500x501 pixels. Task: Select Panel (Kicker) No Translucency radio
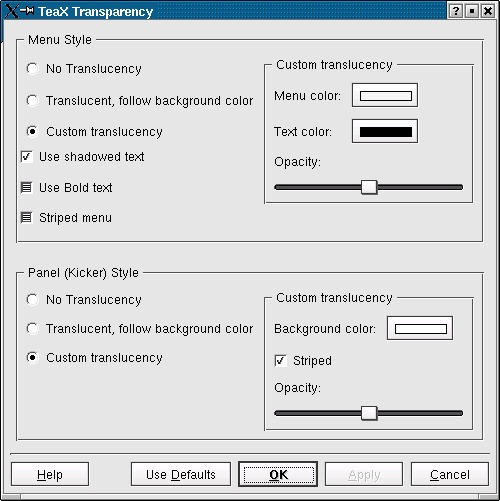pyautogui.click(x=32, y=299)
